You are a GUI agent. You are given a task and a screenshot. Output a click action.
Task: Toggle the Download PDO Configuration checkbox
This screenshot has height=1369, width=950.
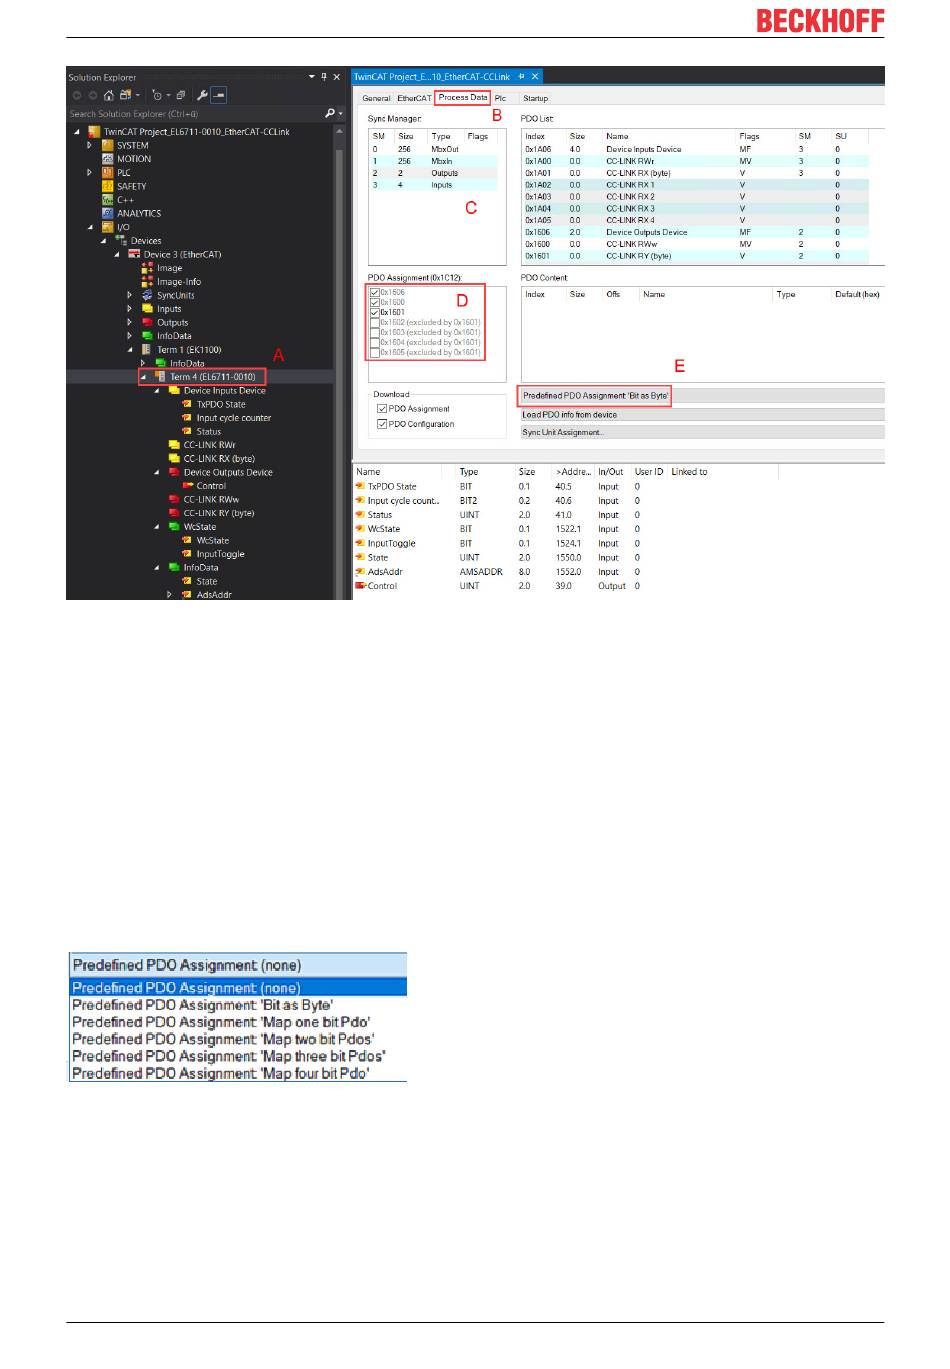pos(382,424)
